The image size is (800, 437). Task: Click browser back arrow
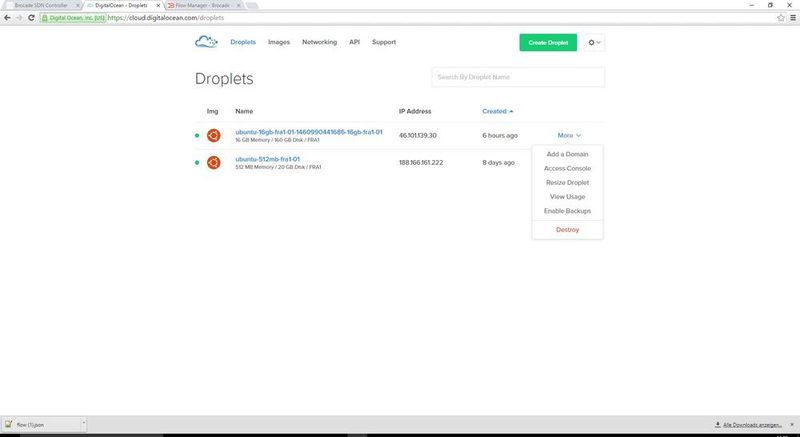[7, 18]
